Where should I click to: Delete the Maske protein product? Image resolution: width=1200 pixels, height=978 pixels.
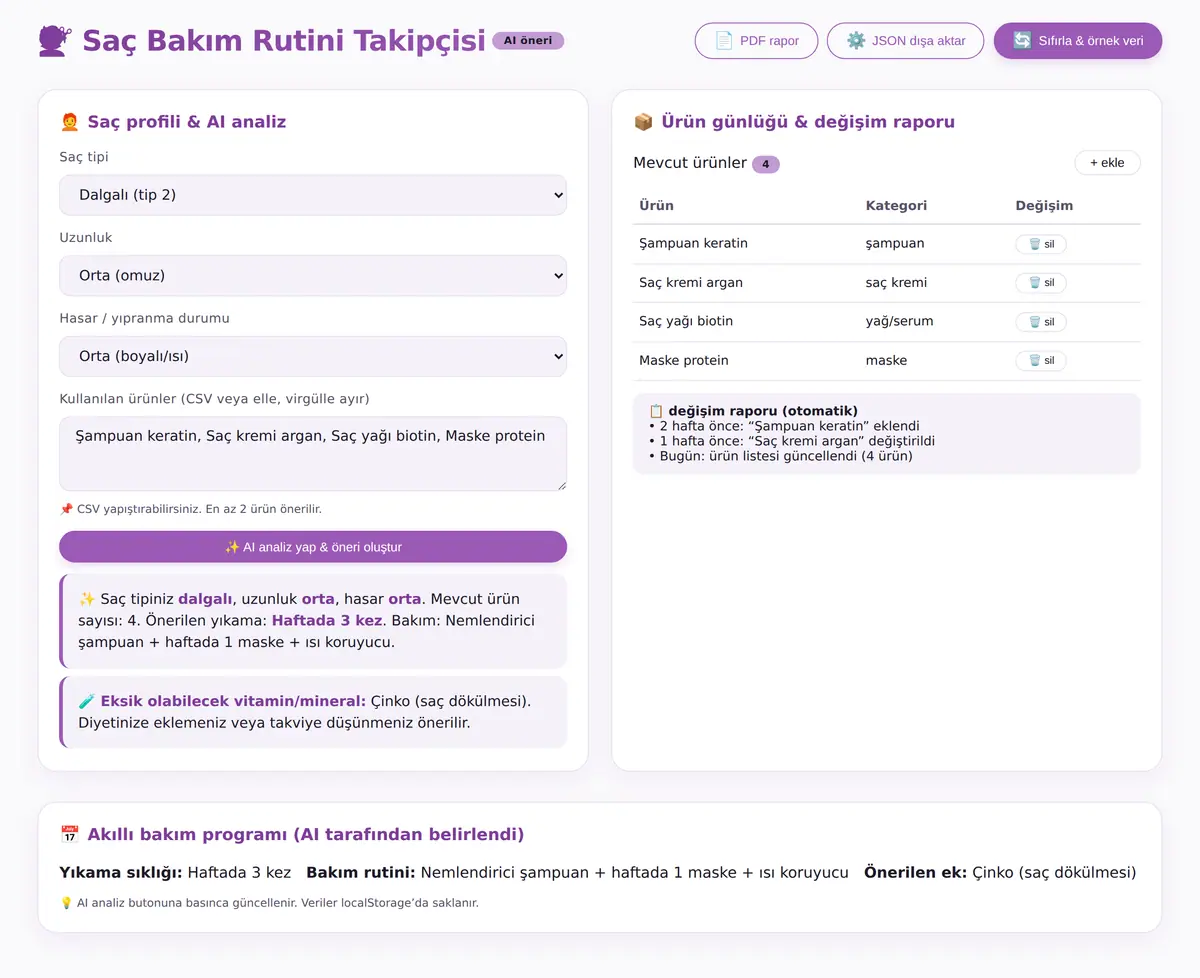tap(1041, 361)
